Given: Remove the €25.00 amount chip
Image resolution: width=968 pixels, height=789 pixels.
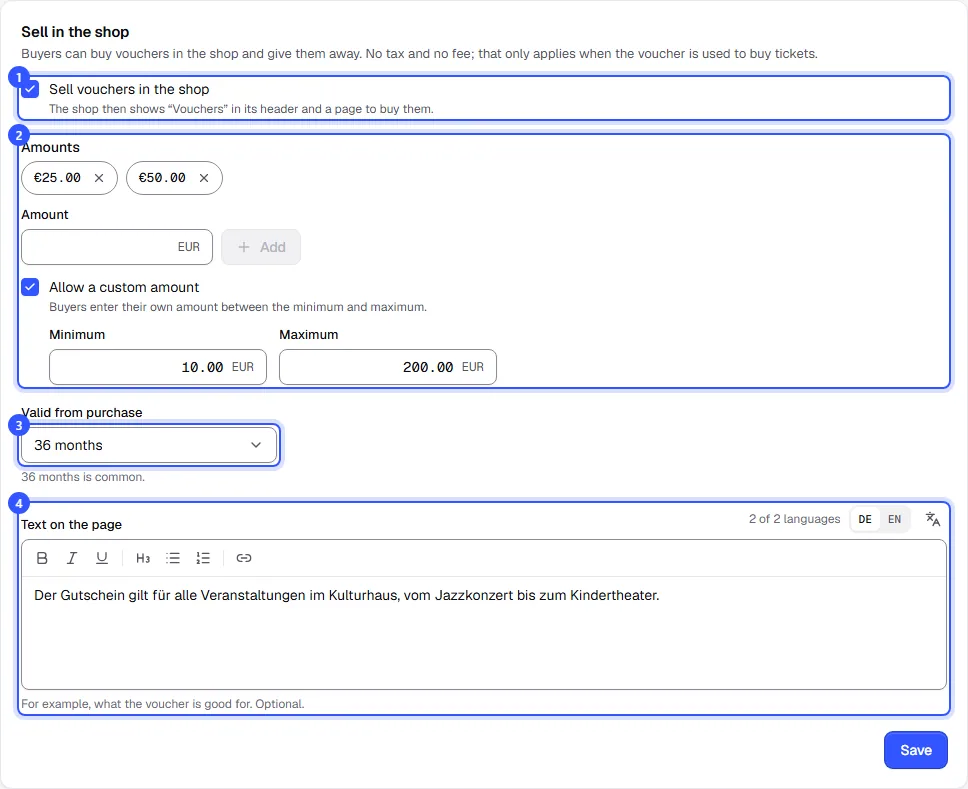Looking at the screenshot, I should click(99, 178).
